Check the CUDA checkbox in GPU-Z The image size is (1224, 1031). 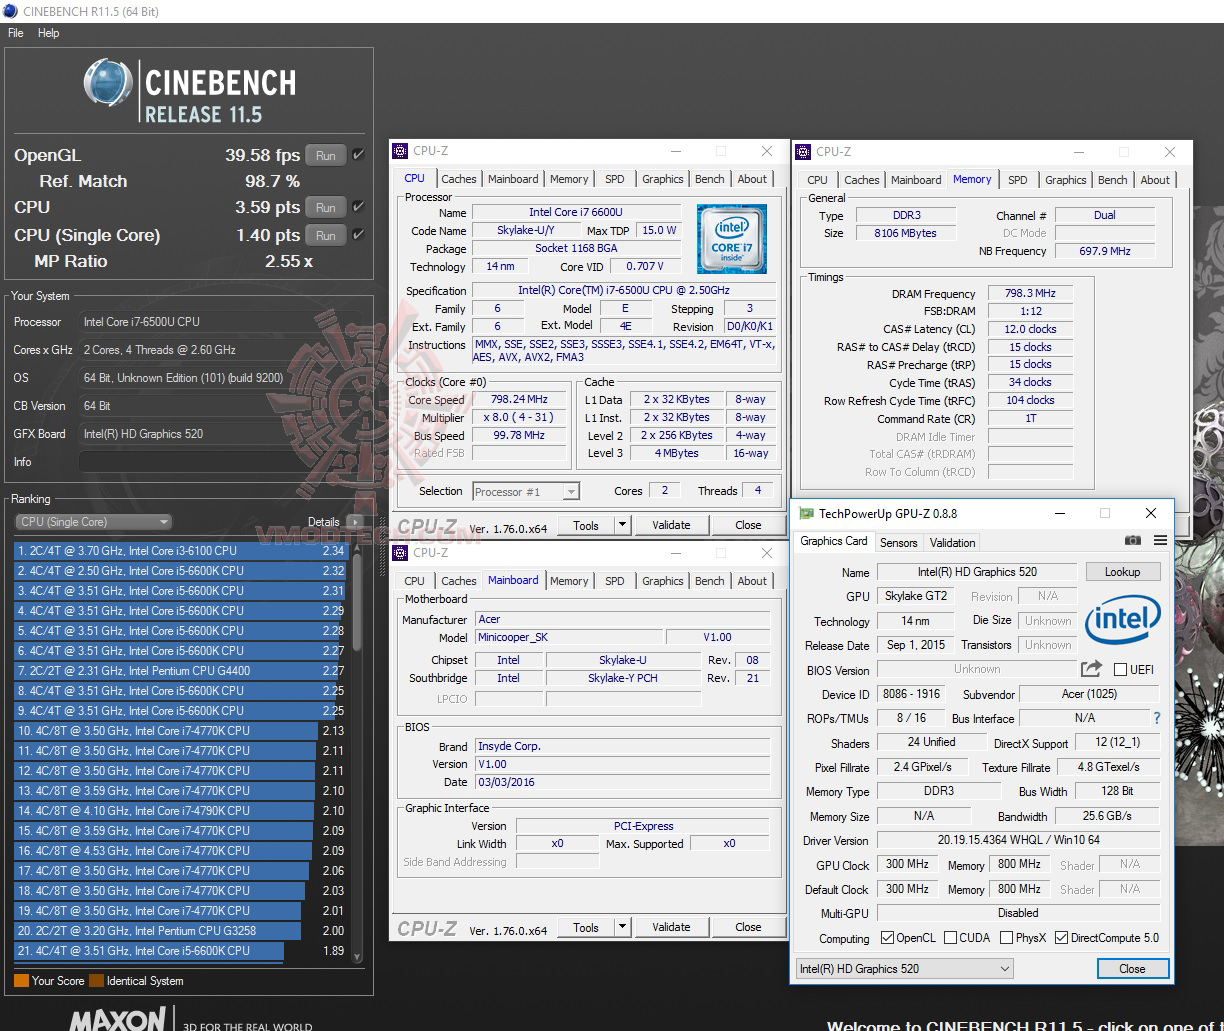point(949,938)
